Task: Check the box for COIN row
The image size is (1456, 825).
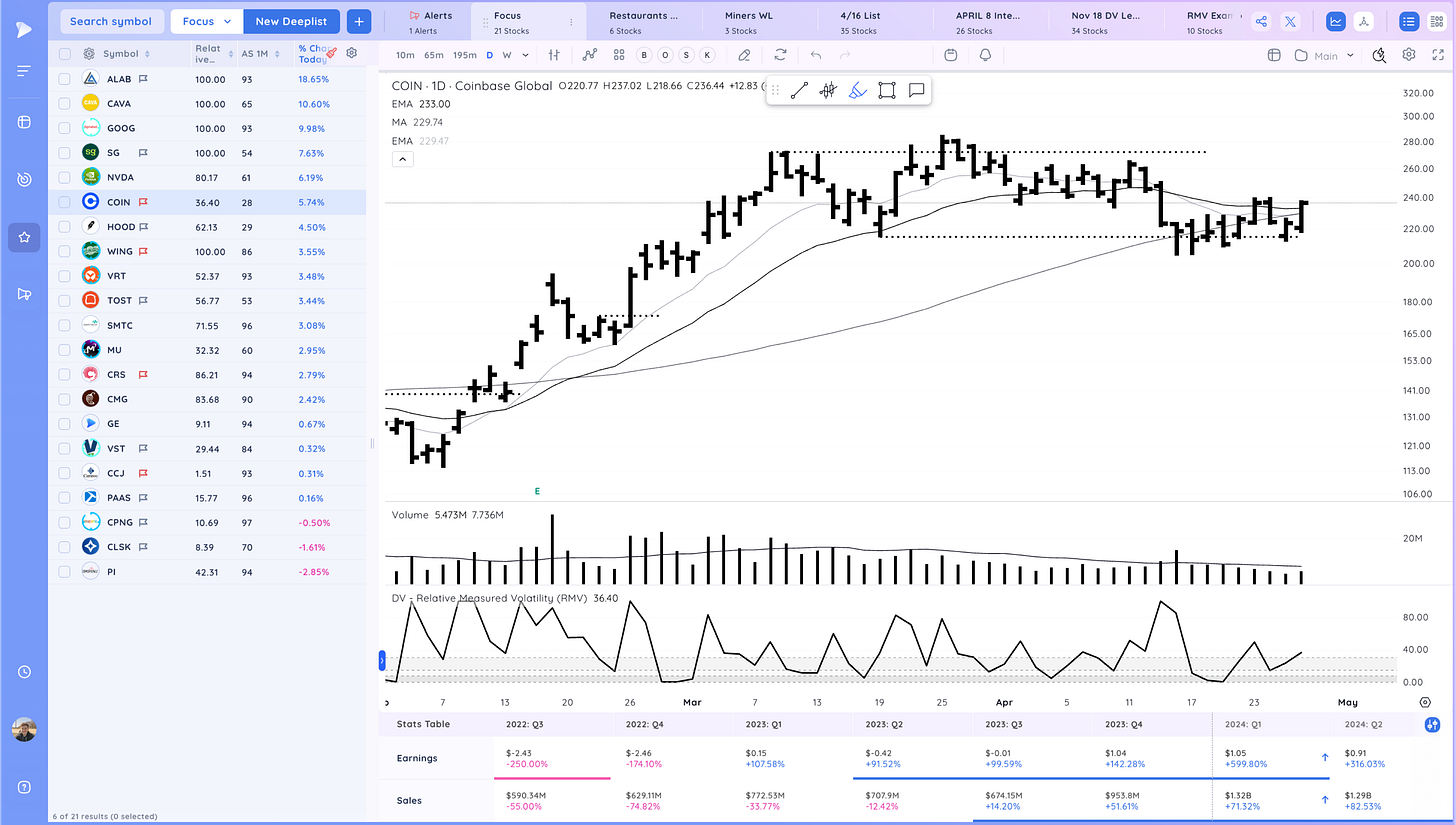Action: [65, 202]
